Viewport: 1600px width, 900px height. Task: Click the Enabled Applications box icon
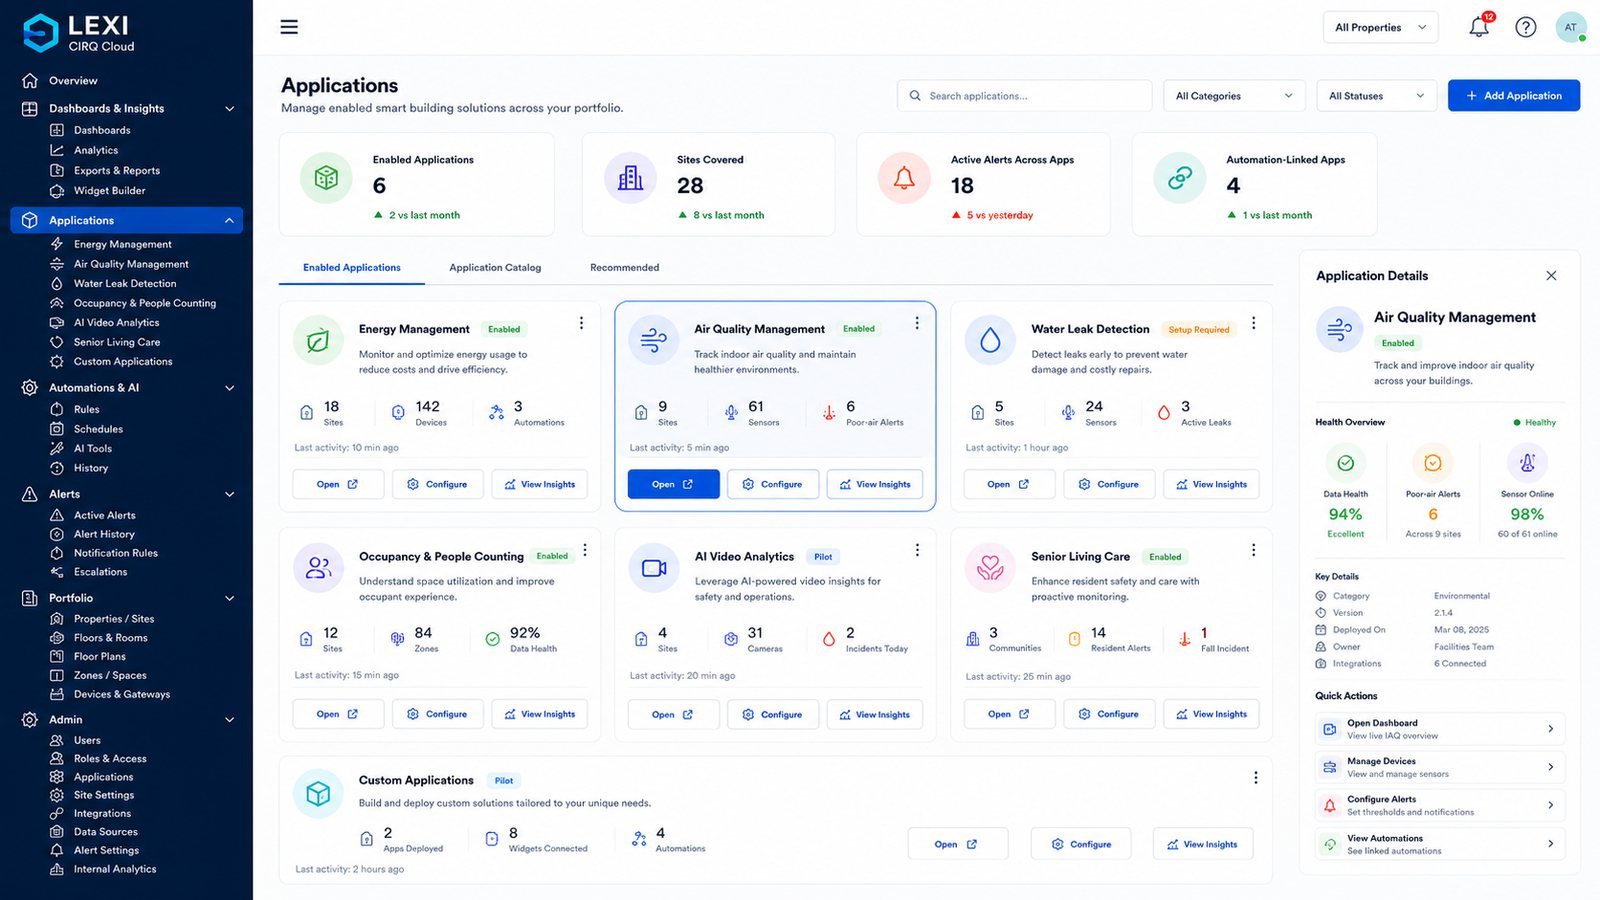326,178
